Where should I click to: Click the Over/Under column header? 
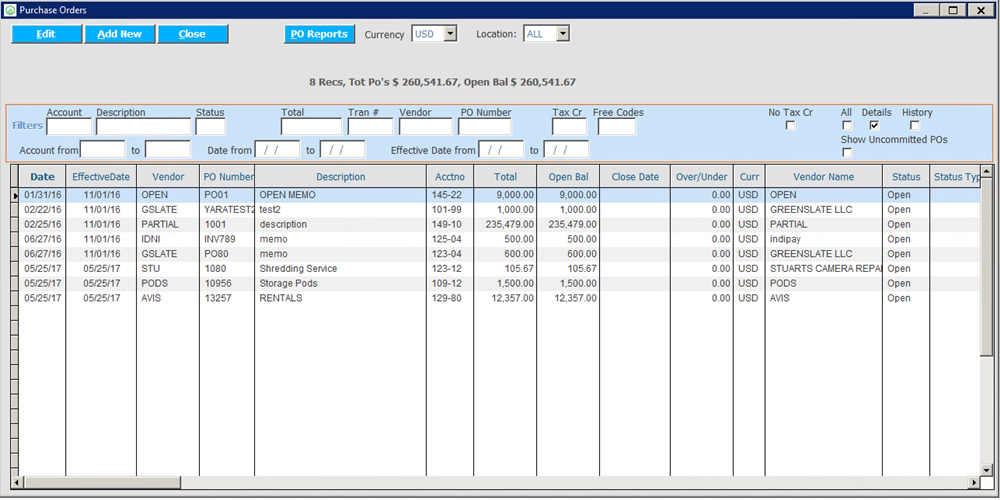pyautogui.click(x=702, y=177)
